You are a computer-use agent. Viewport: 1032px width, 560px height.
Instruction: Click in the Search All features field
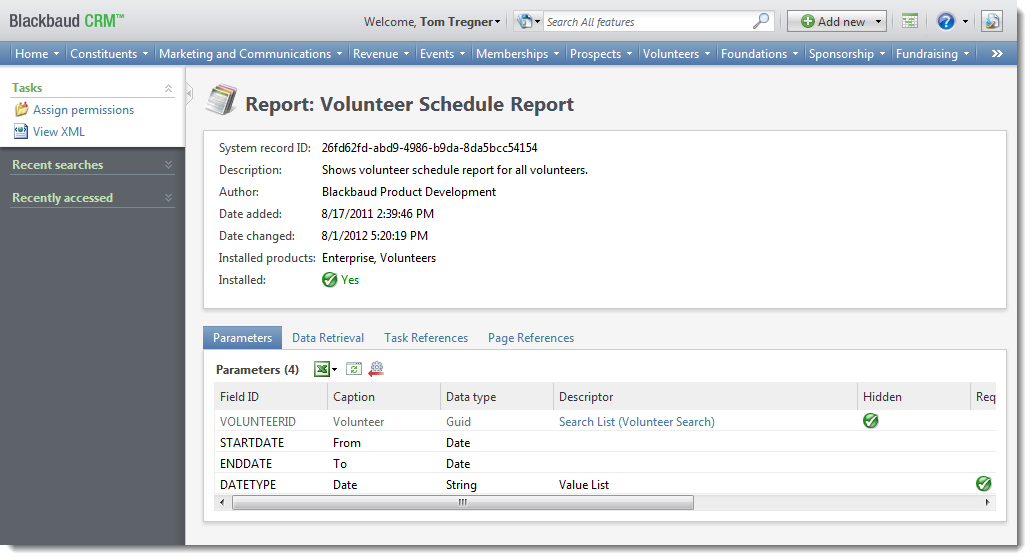(648, 22)
